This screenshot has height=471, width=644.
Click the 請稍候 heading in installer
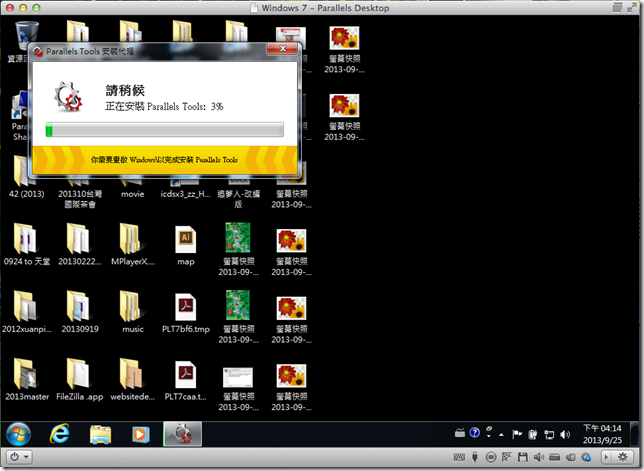pyautogui.click(x=125, y=90)
